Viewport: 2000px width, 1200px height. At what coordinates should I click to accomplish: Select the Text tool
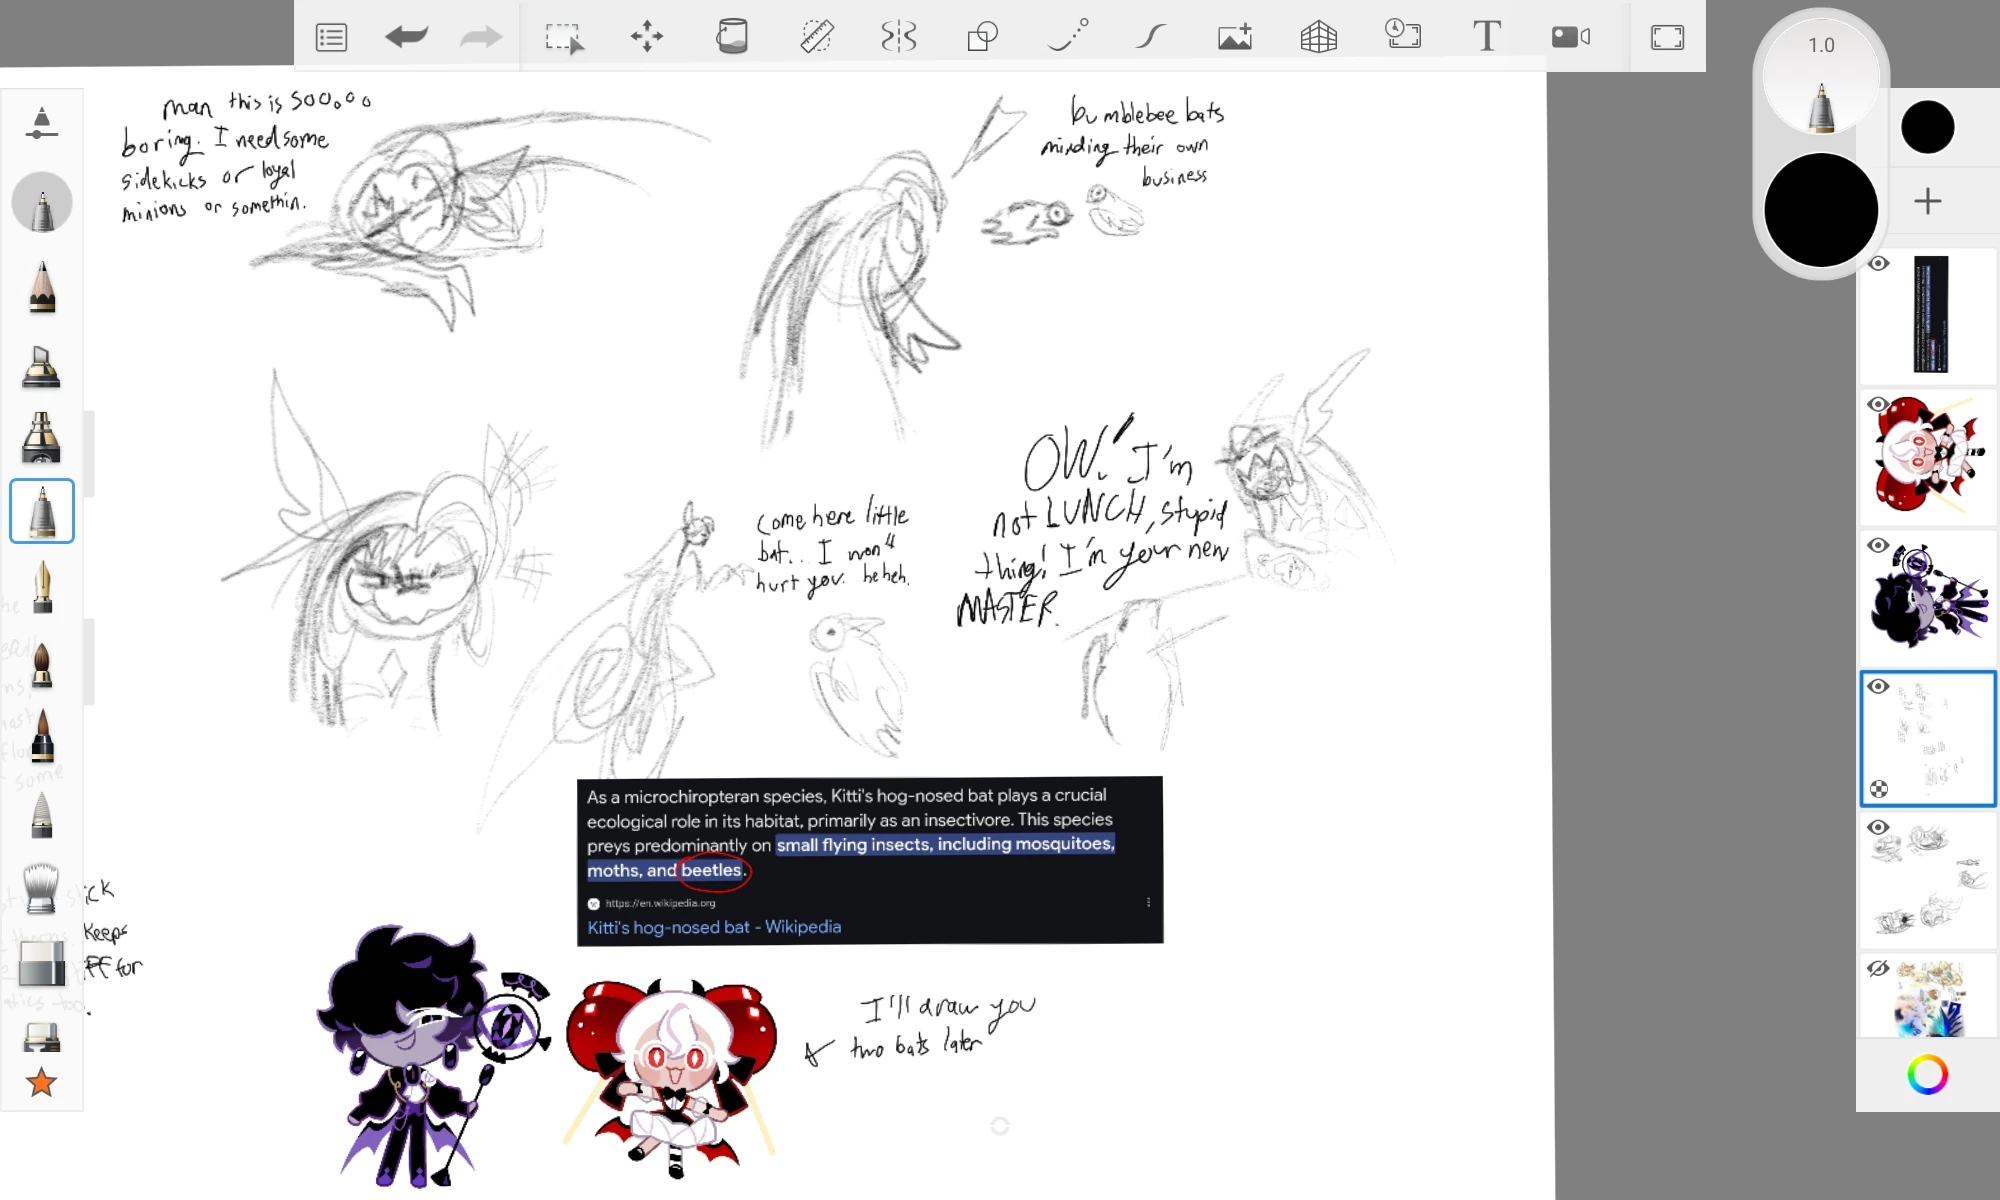[x=1487, y=37]
